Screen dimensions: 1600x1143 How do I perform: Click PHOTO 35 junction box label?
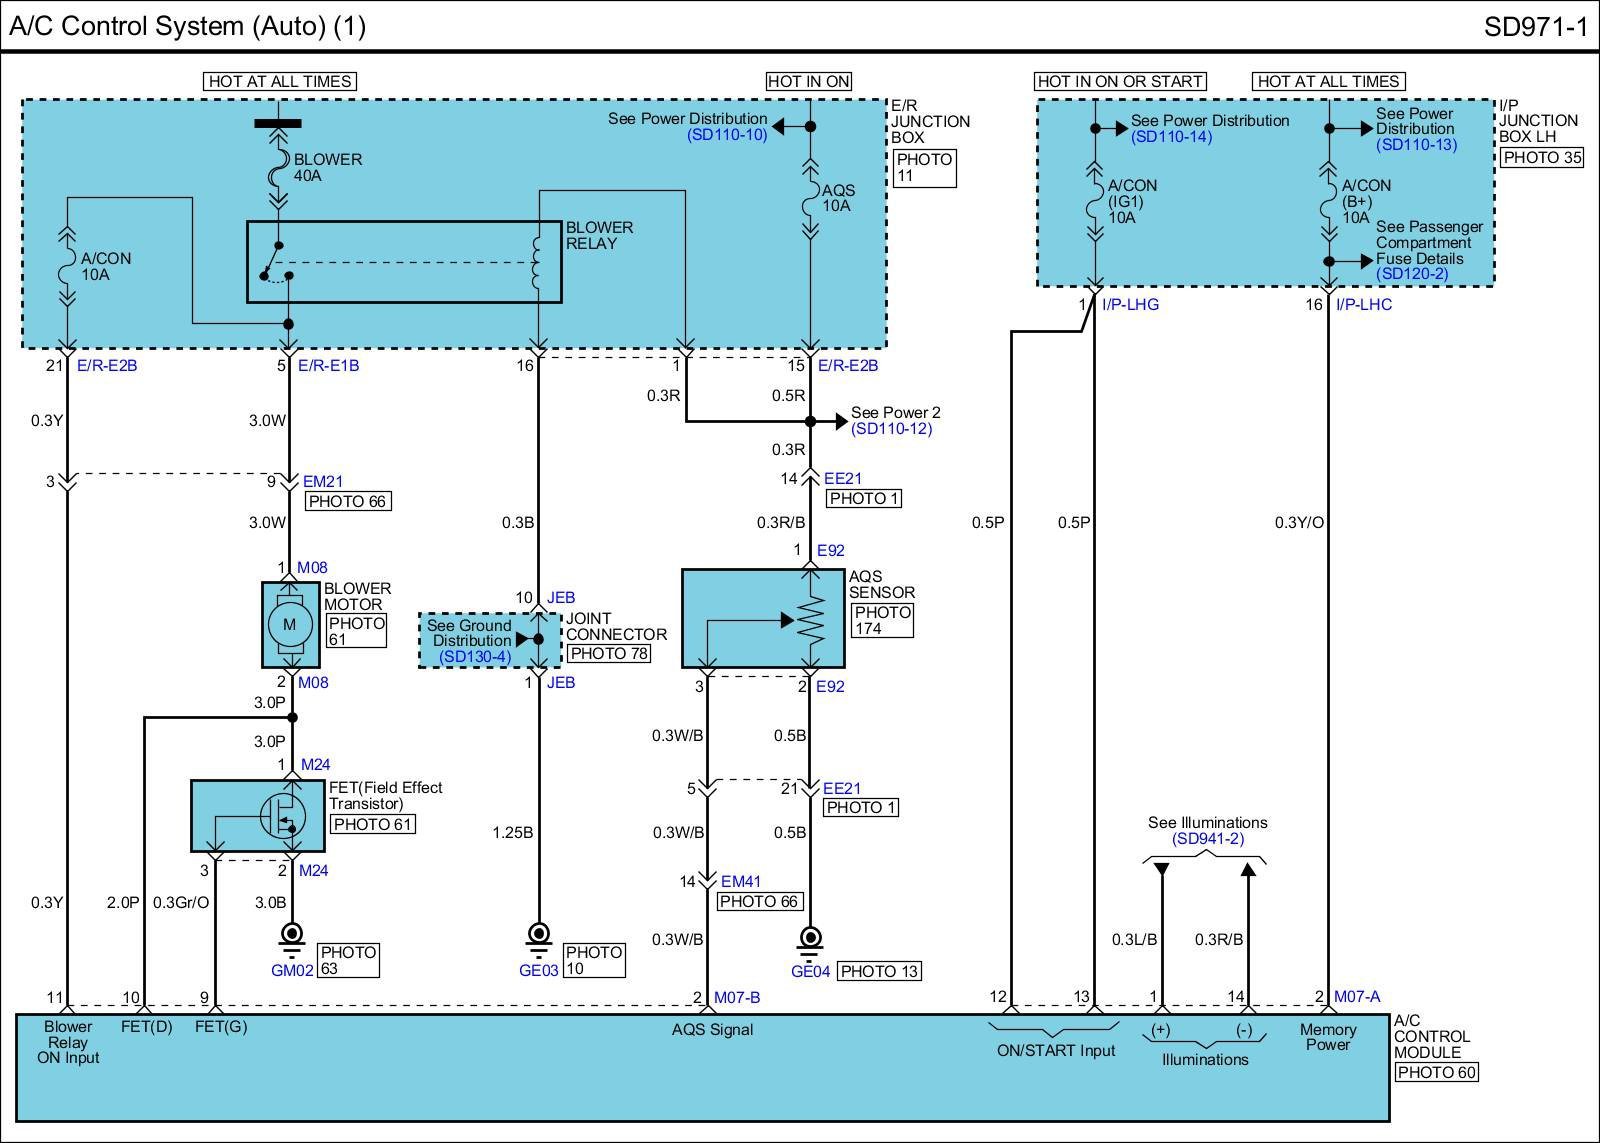1542,157
